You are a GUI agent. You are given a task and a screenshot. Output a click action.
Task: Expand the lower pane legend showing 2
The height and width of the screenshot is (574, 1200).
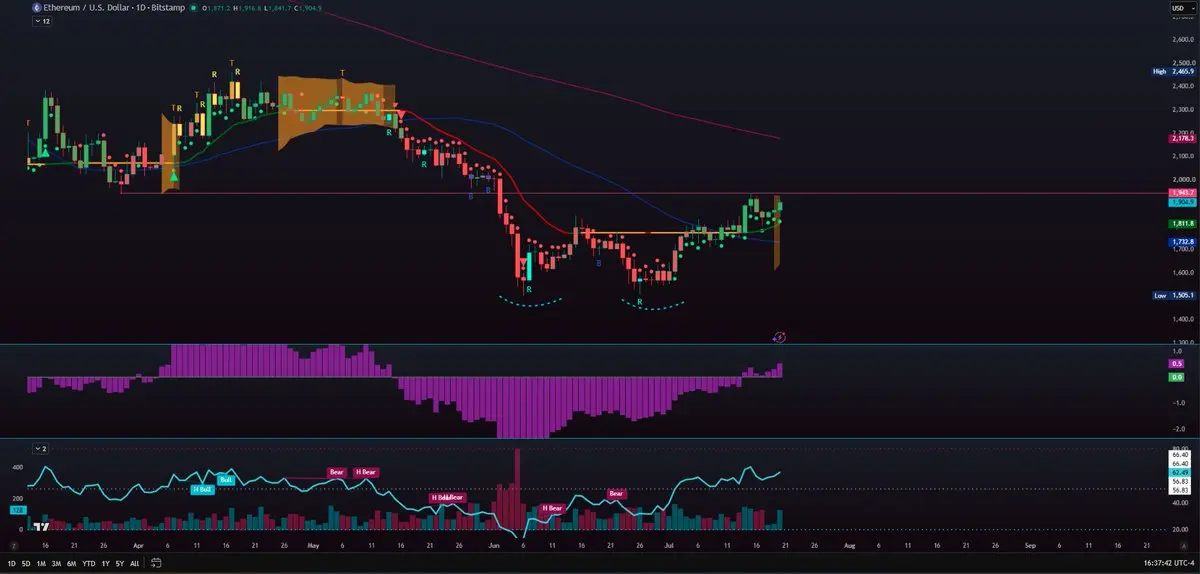(x=41, y=448)
